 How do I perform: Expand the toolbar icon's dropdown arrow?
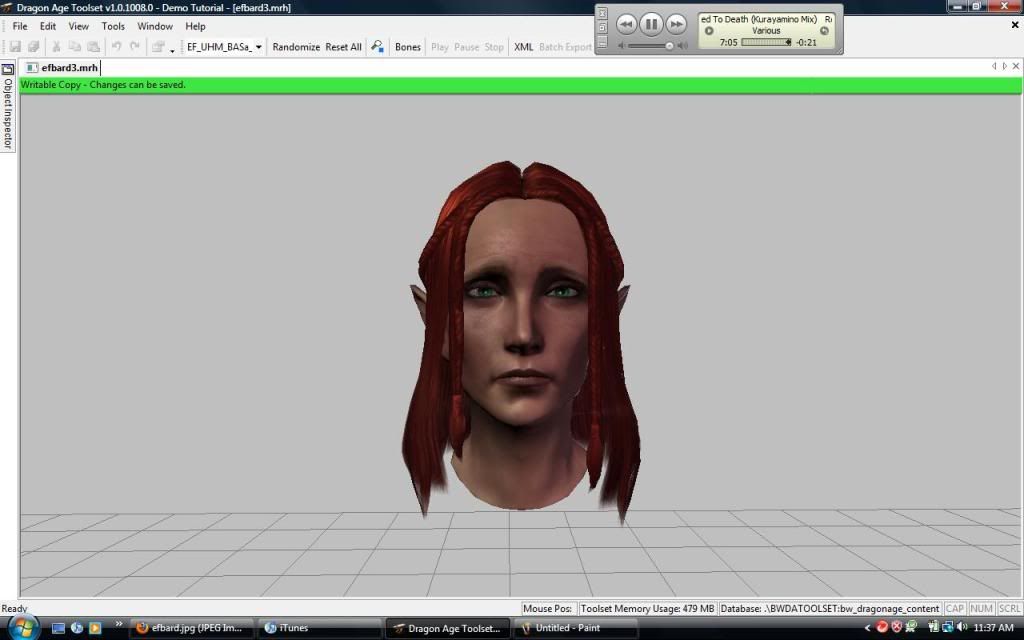pyautogui.click(x=172, y=49)
